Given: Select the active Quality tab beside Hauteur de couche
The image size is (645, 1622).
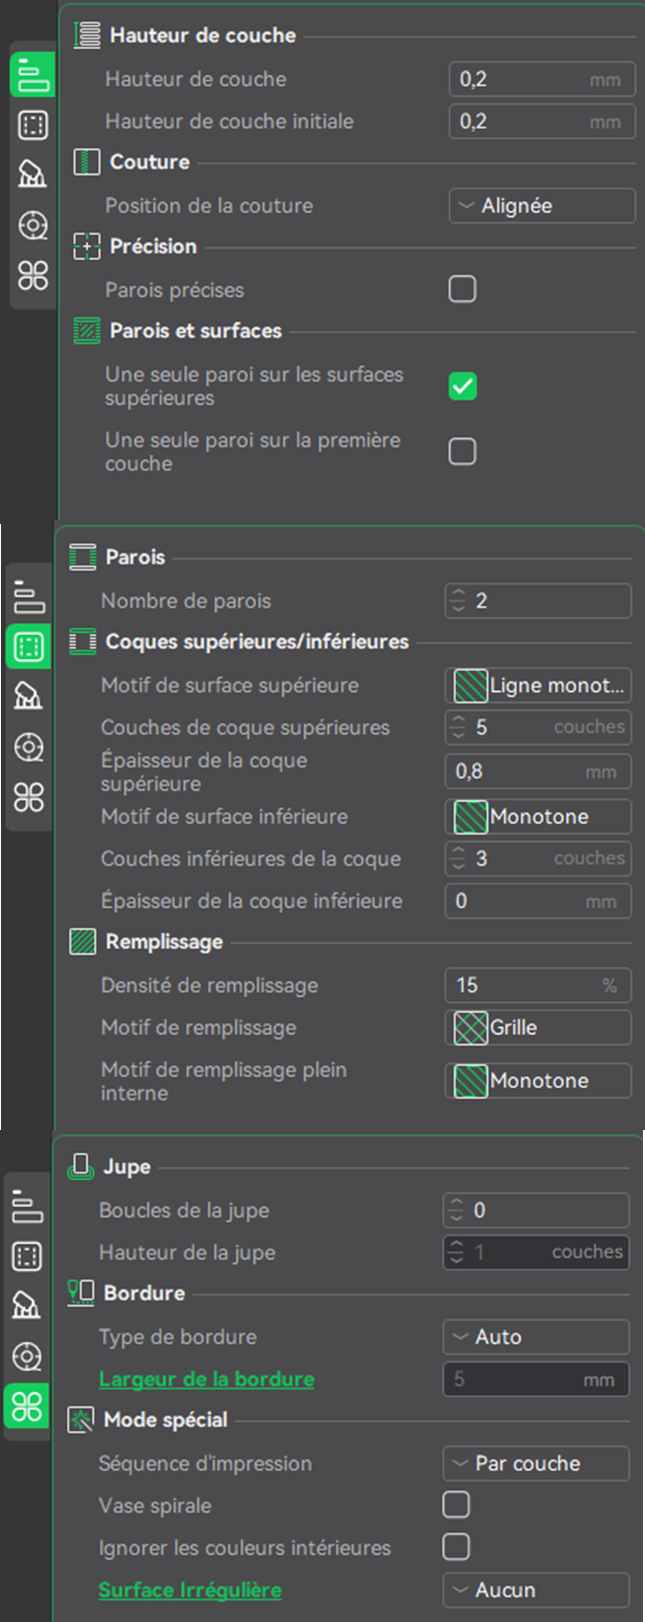Looking at the screenshot, I should tap(32, 76).
